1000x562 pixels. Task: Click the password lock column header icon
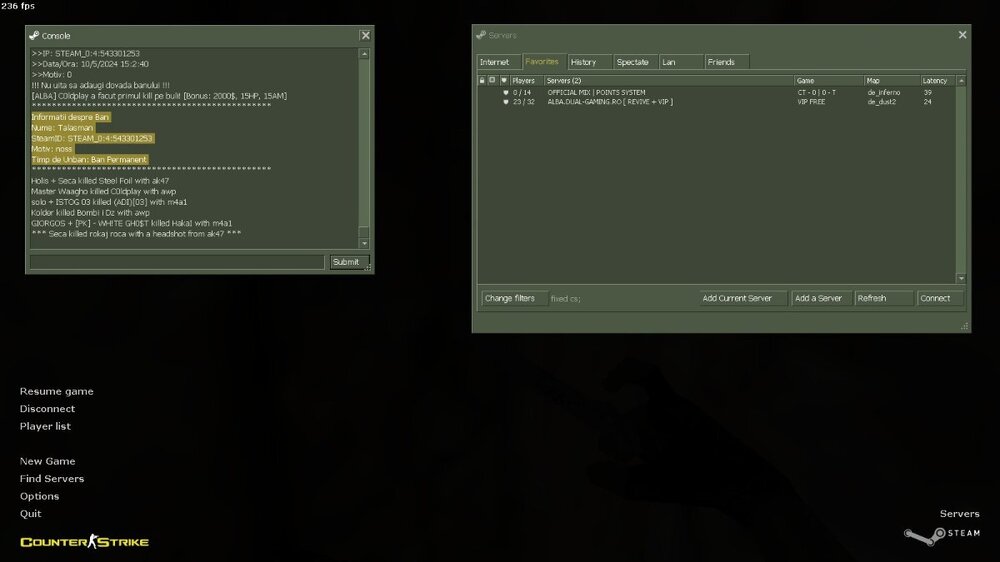(482, 80)
